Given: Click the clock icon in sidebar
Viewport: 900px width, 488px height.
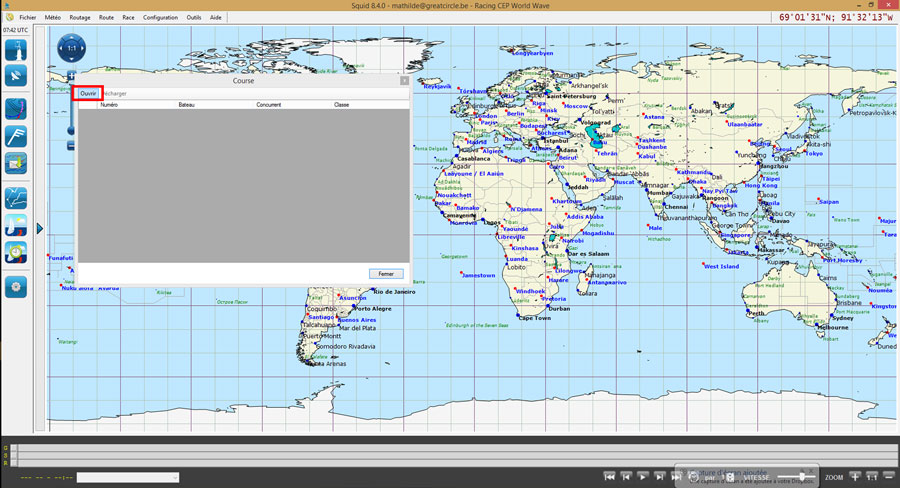Looking at the screenshot, I should (16, 253).
